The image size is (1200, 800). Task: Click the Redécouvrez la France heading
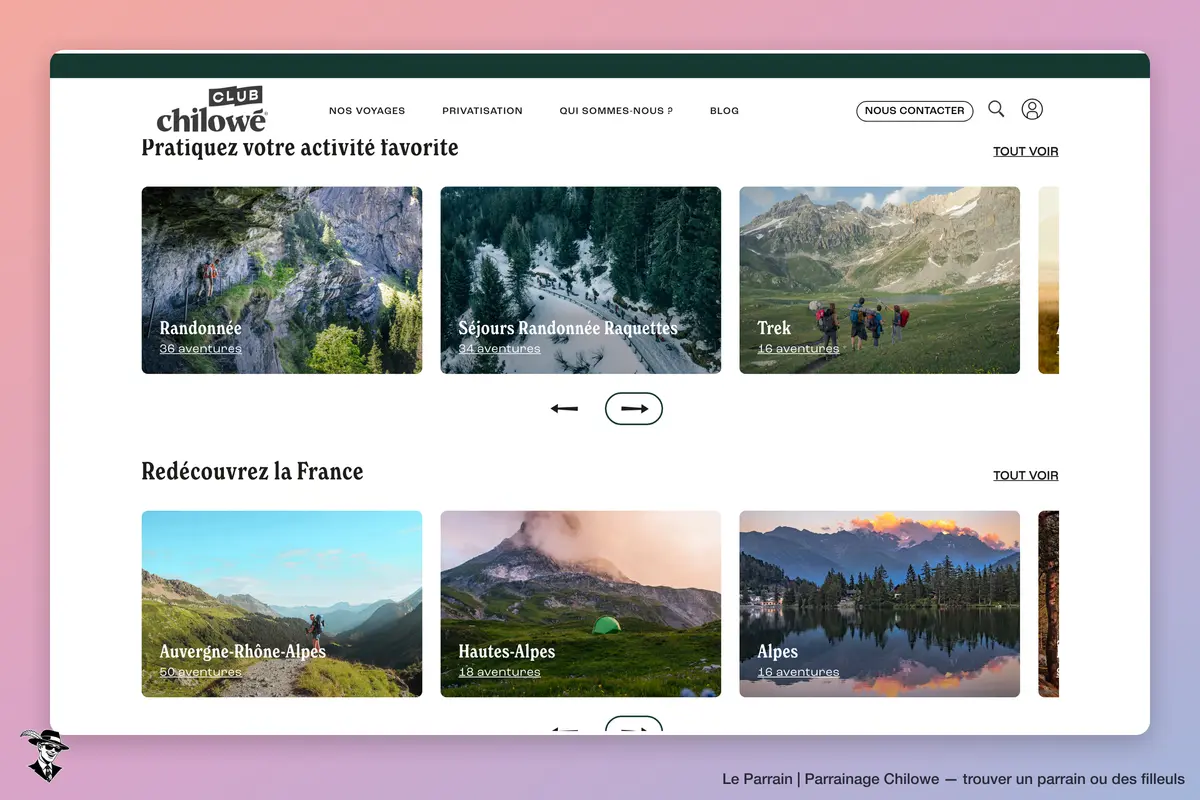[252, 471]
